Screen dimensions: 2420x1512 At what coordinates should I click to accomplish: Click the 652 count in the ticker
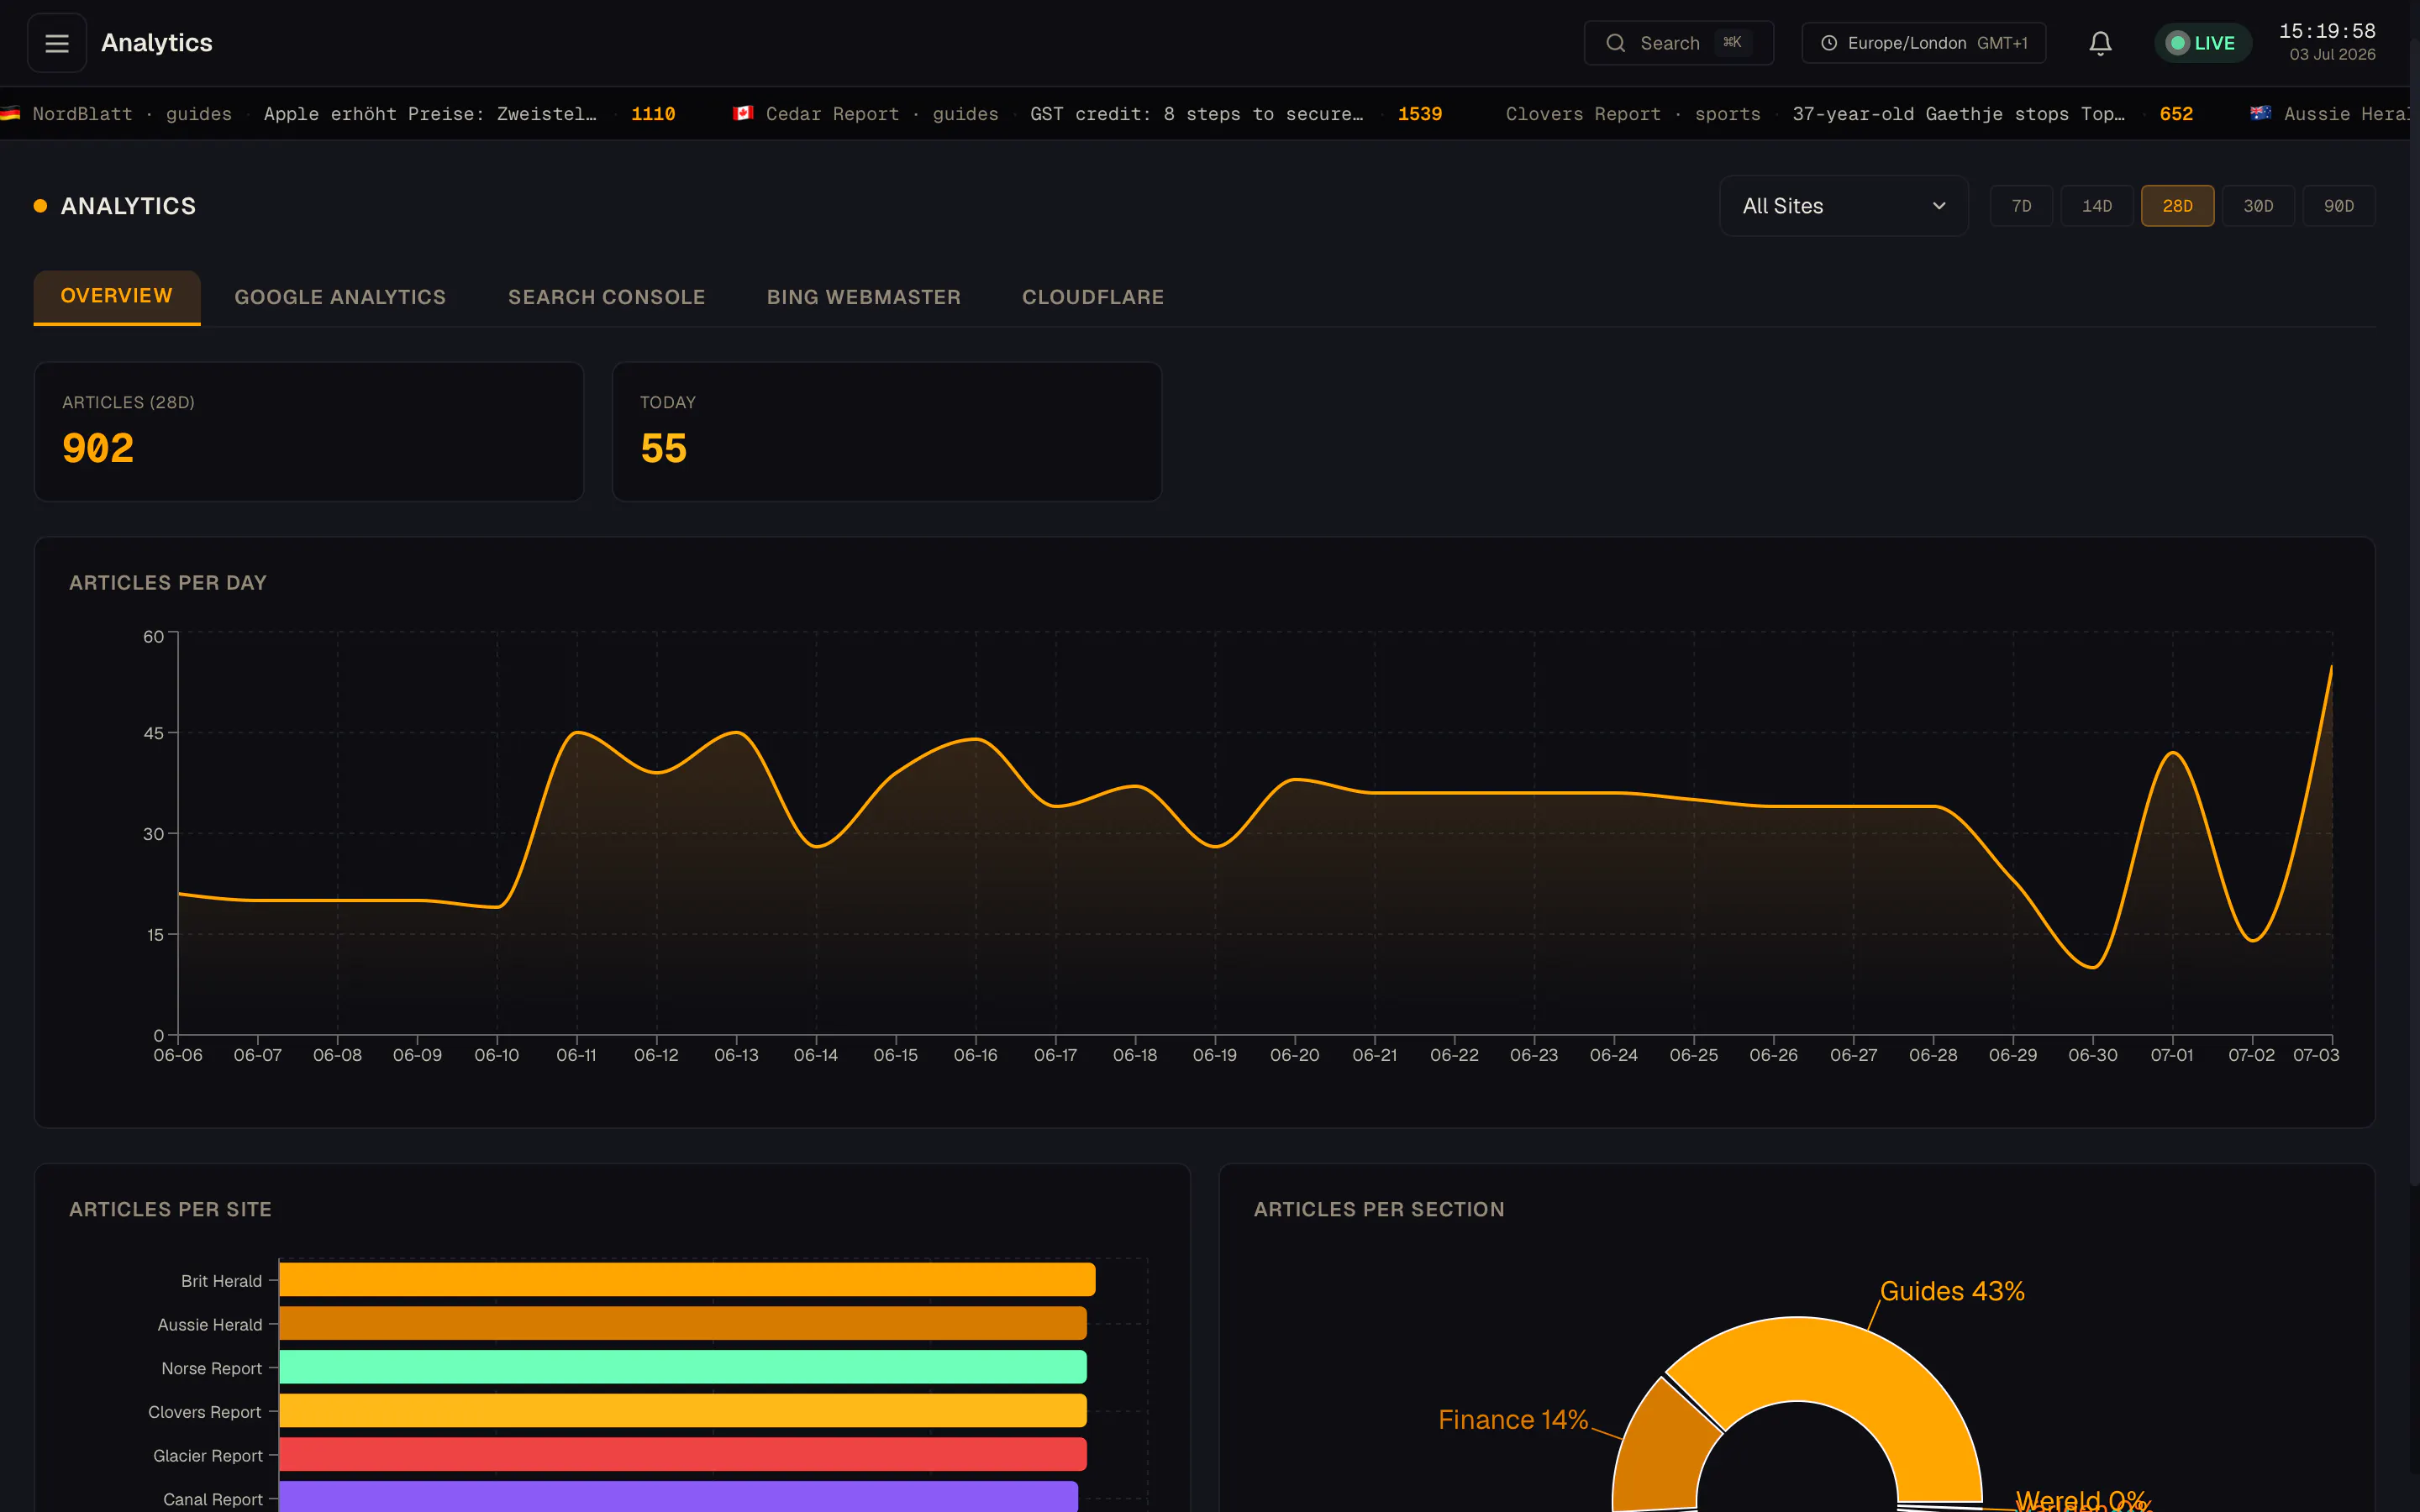point(2176,114)
